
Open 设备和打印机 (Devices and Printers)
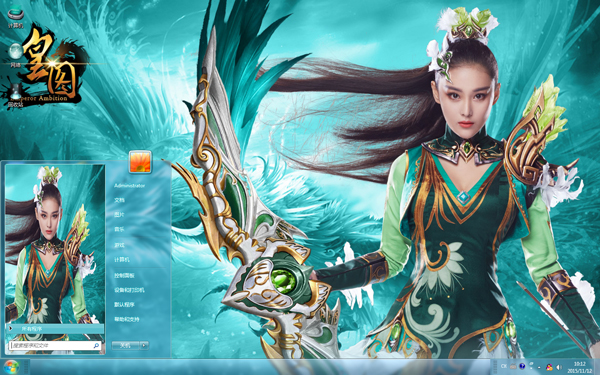click(129, 290)
